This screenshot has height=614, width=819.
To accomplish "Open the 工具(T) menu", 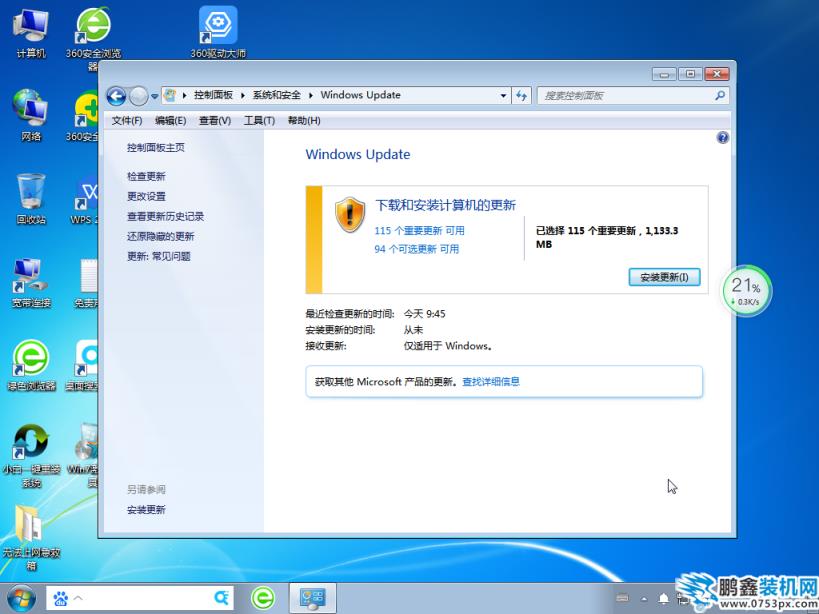I will pyautogui.click(x=260, y=121).
